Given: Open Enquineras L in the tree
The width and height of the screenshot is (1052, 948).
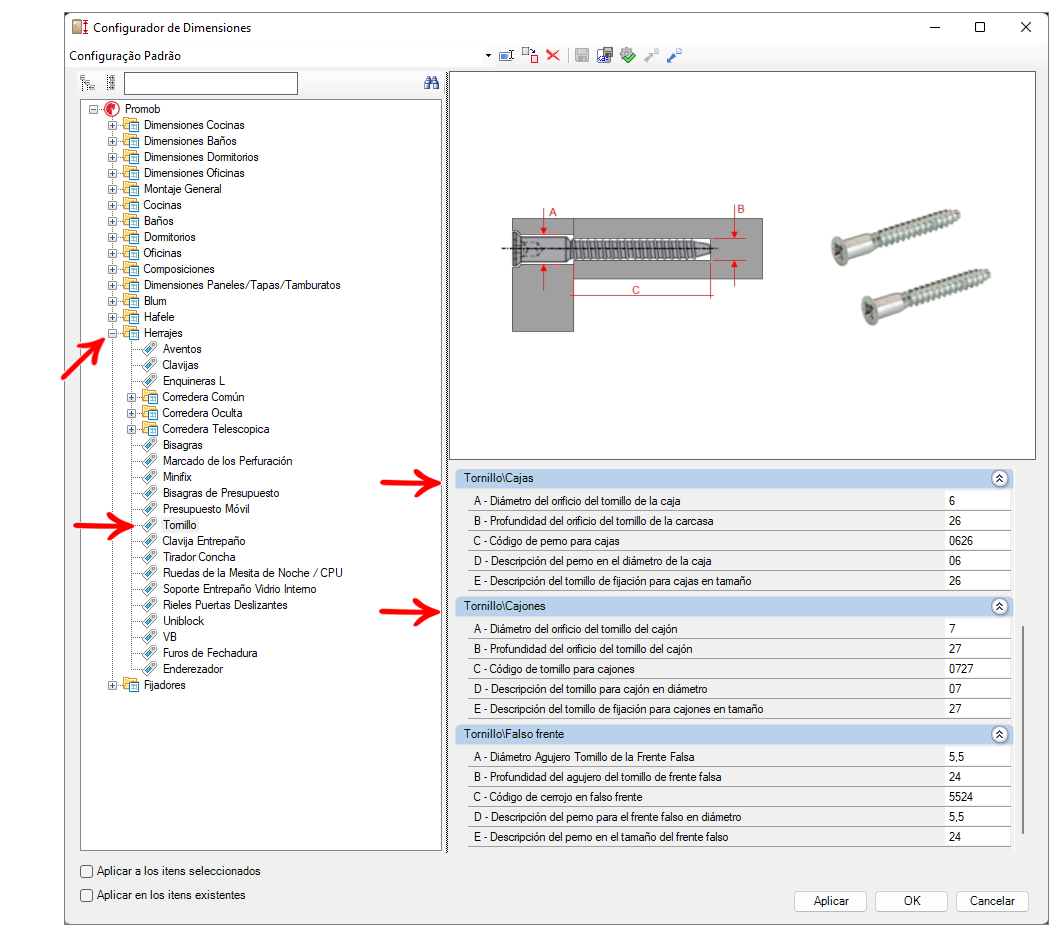Looking at the screenshot, I should click(194, 382).
